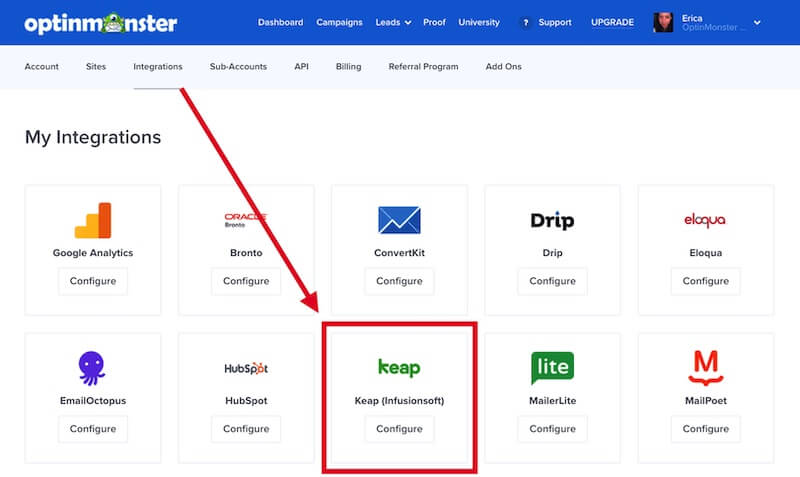Select the Integrations tab
This screenshot has height=477, width=800.
coord(158,67)
